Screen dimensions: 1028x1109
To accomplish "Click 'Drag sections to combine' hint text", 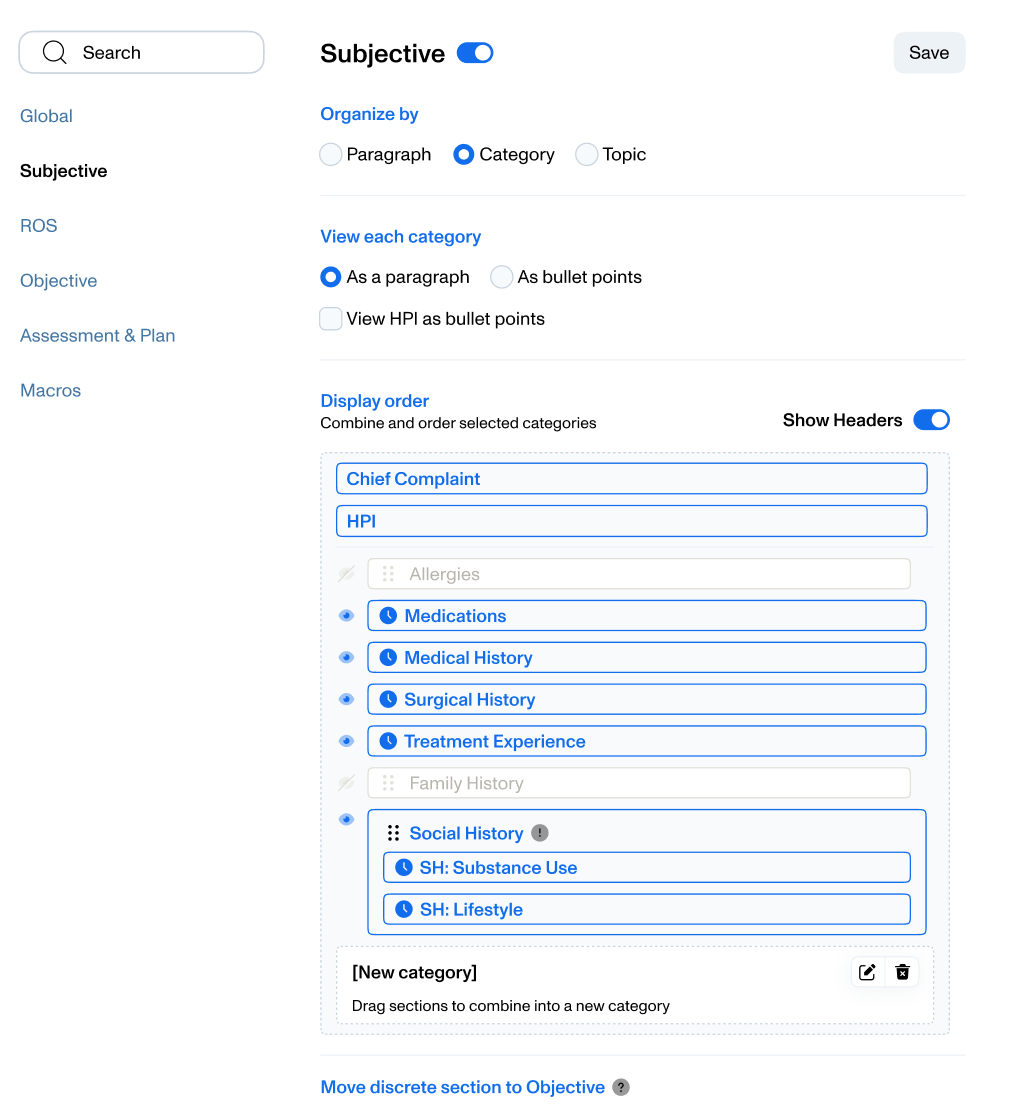I will pos(510,1005).
